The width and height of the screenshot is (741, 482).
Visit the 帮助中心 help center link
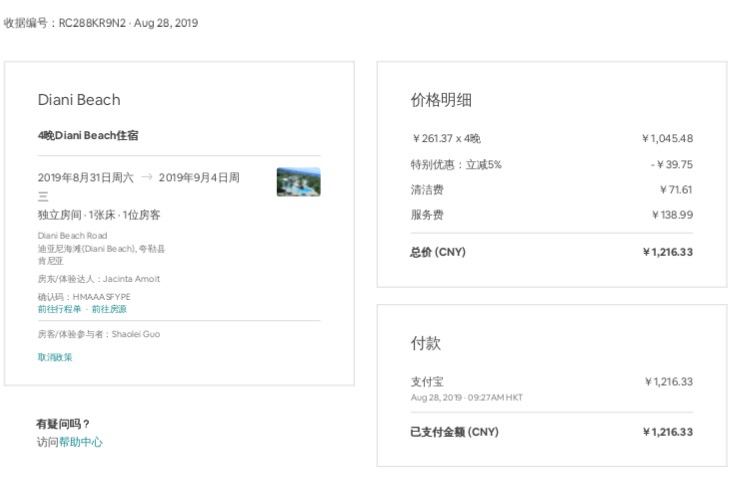[80, 442]
